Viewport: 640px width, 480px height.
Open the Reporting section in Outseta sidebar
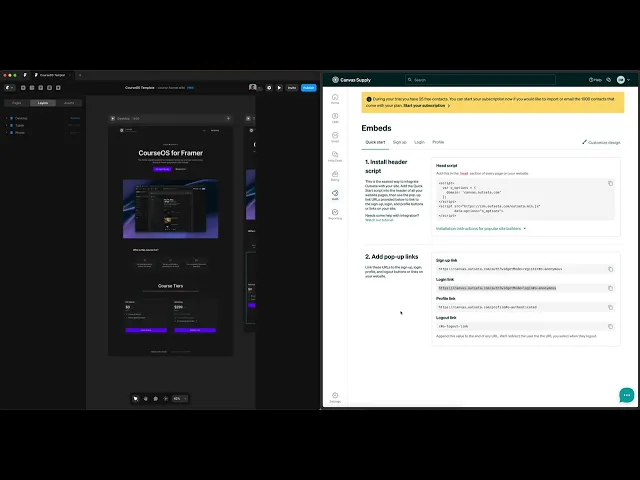point(335,214)
